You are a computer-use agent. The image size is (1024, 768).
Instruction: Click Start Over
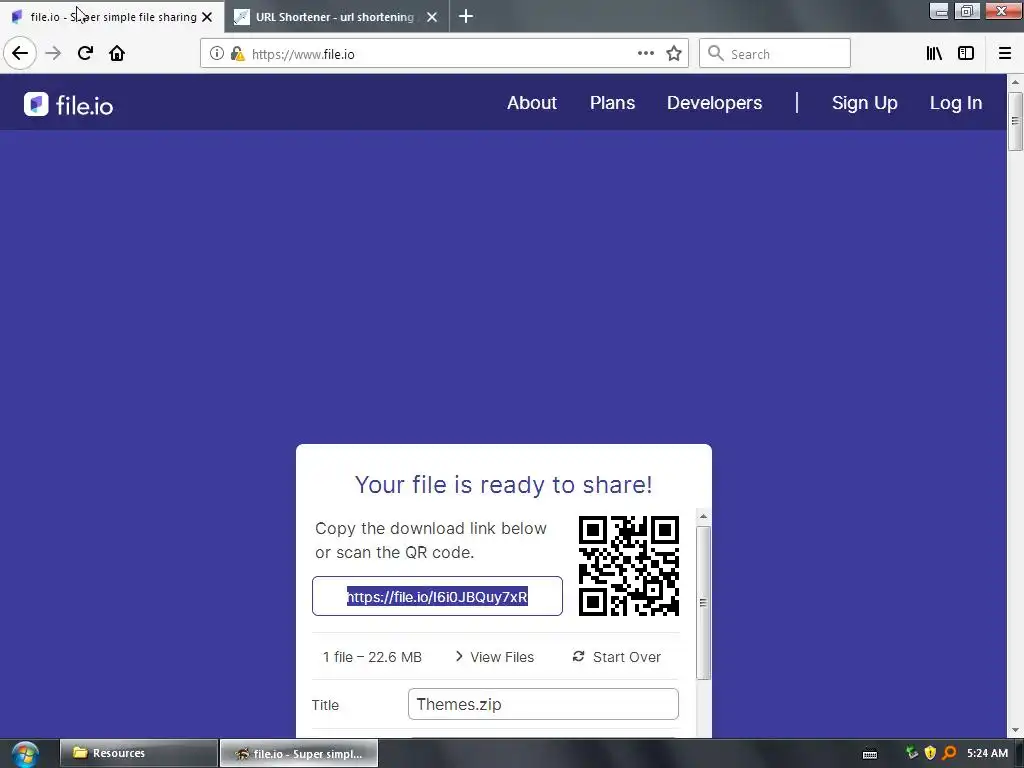pos(616,657)
